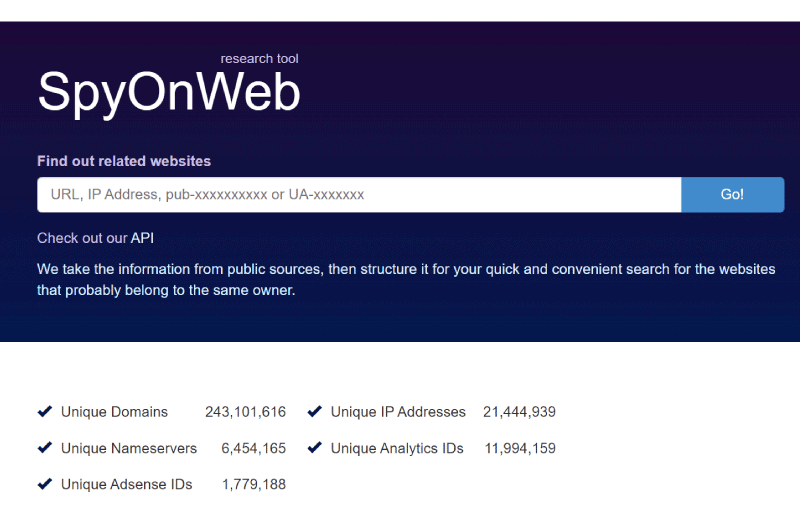Open the API link
This screenshot has width=800, height=530.
pyautogui.click(x=142, y=238)
